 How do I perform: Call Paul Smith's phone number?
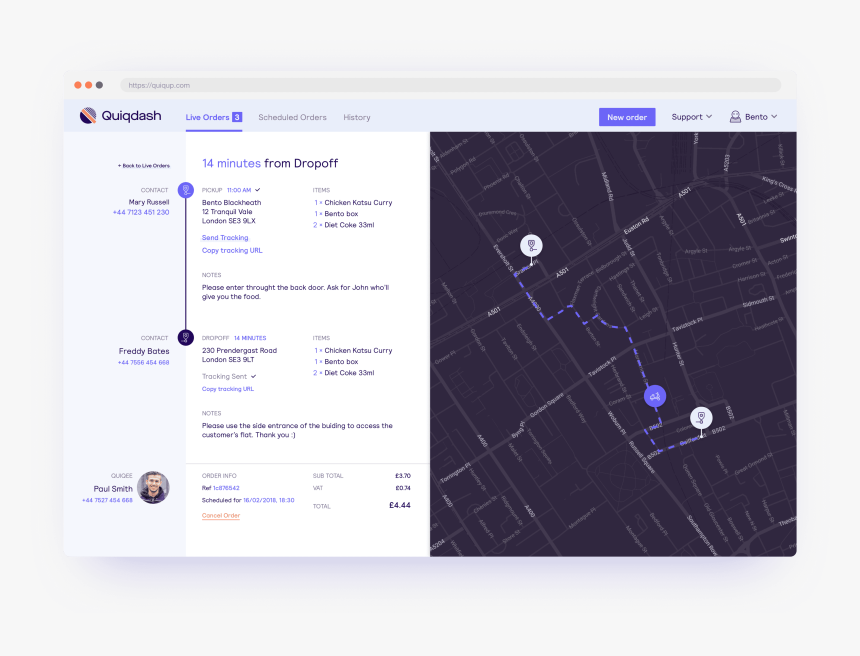(107, 500)
